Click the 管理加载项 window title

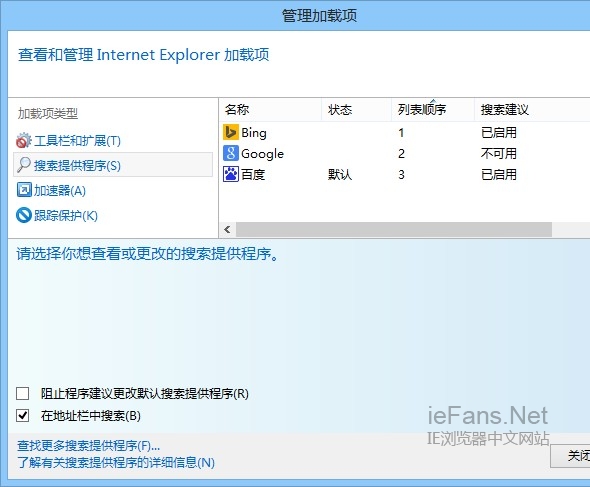pos(319,16)
